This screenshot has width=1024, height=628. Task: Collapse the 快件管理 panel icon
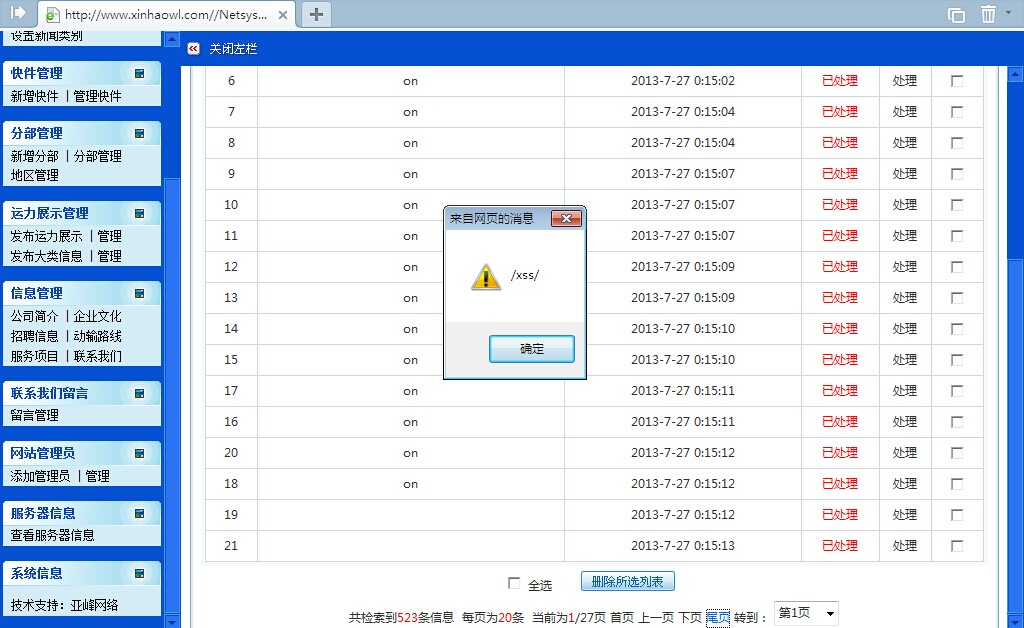point(139,73)
